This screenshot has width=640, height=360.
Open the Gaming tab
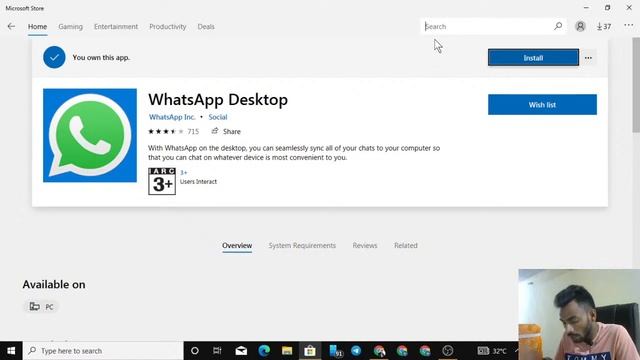[70, 27]
